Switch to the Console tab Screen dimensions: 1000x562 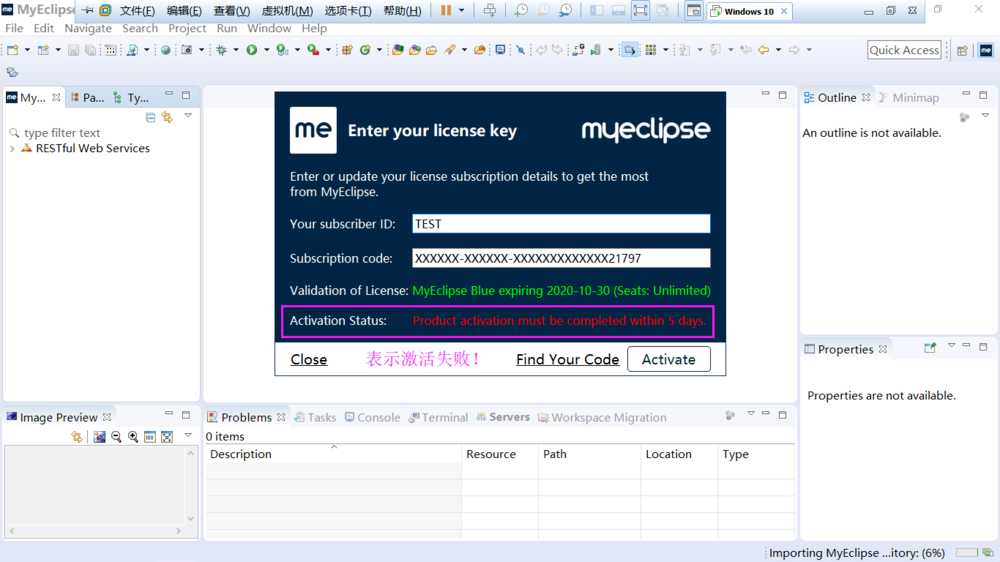pyautogui.click(x=372, y=417)
